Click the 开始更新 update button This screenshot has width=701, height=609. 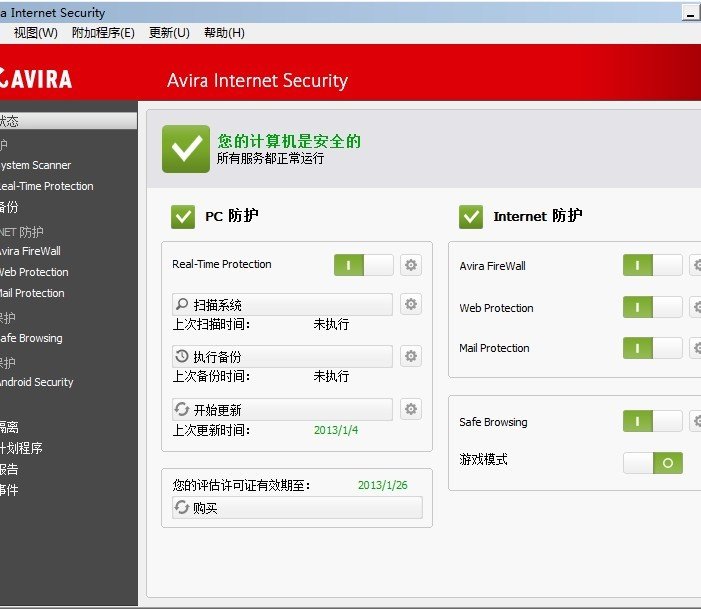pos(282,409)
